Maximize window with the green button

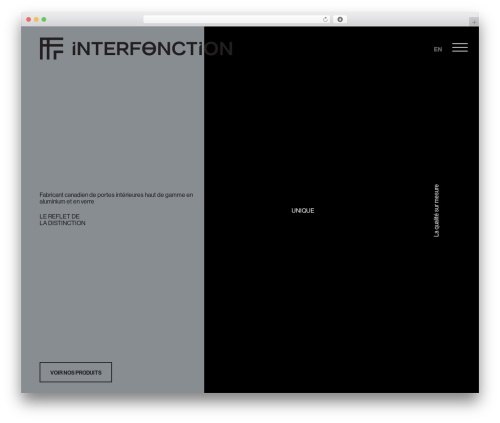[44, 19]
